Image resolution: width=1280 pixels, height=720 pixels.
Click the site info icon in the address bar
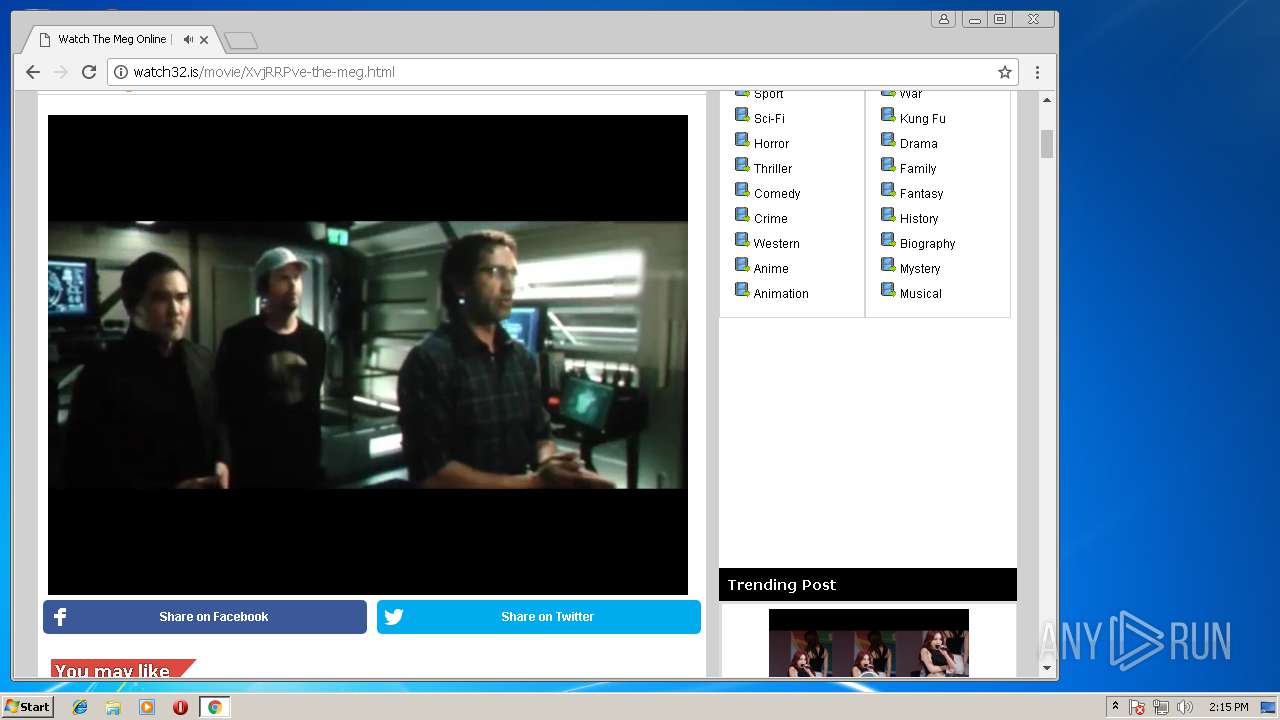(121, 72)
